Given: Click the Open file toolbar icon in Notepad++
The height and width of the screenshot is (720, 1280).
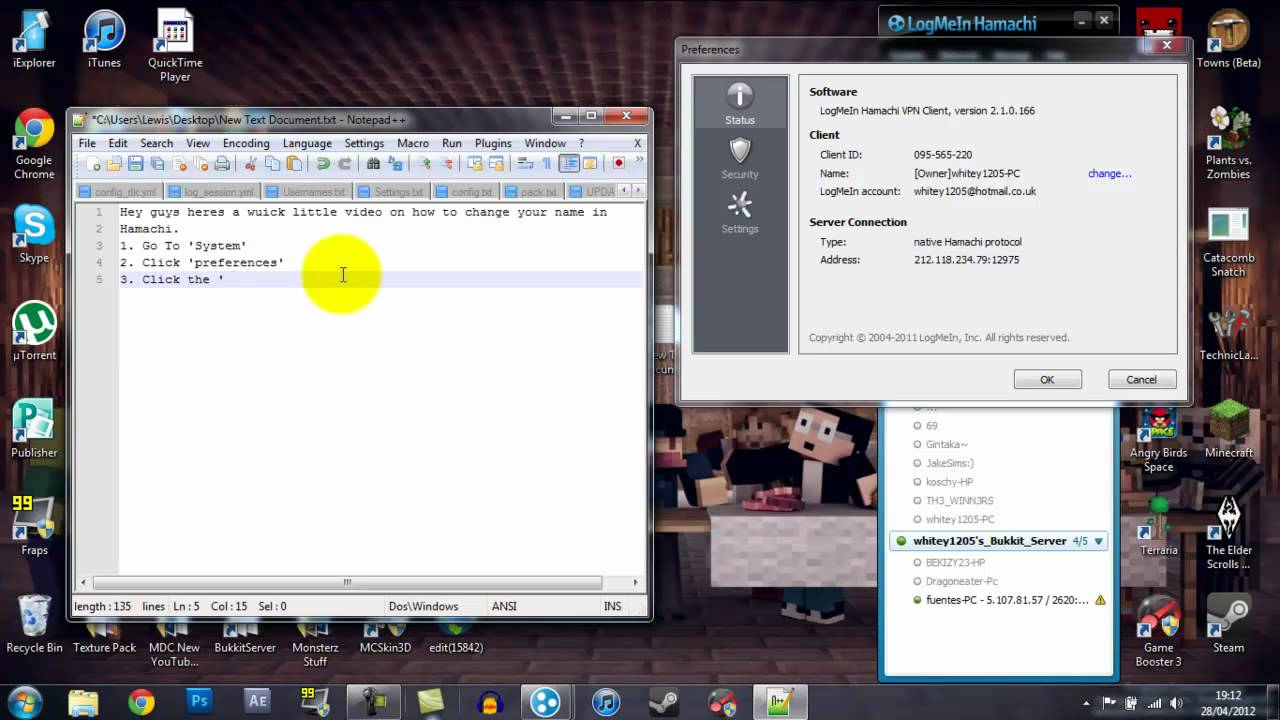Looking at the screenshot, I should coord(114,164).
